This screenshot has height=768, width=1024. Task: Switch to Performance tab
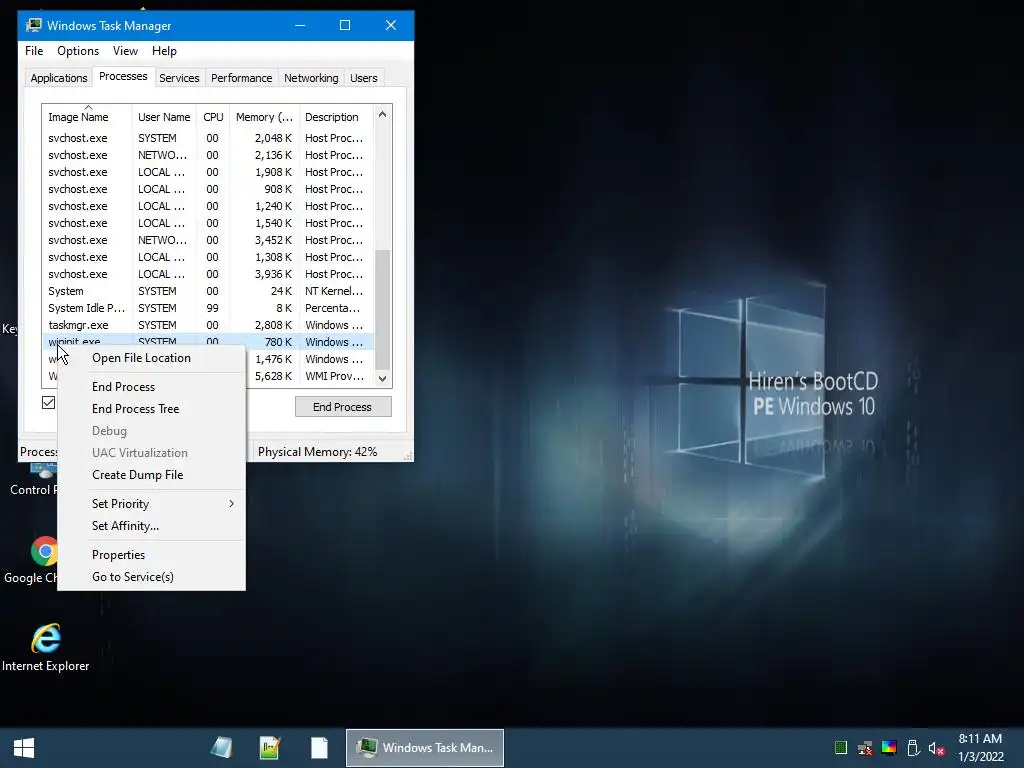[x=241, y=78]
